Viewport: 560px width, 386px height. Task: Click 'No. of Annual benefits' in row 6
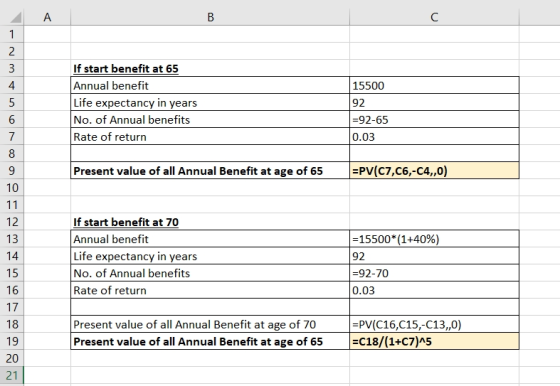coord(131,120)
